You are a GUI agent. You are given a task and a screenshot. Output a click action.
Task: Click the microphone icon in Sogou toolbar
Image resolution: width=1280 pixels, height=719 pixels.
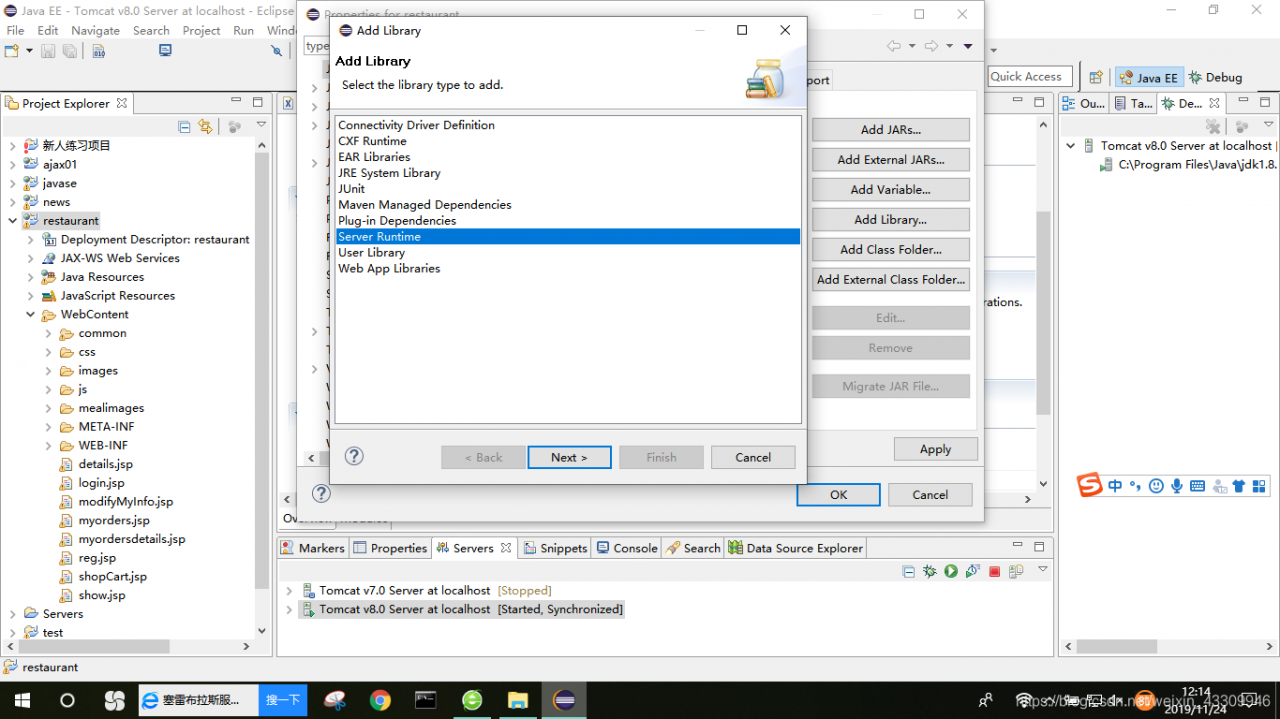pos(1177,486)
